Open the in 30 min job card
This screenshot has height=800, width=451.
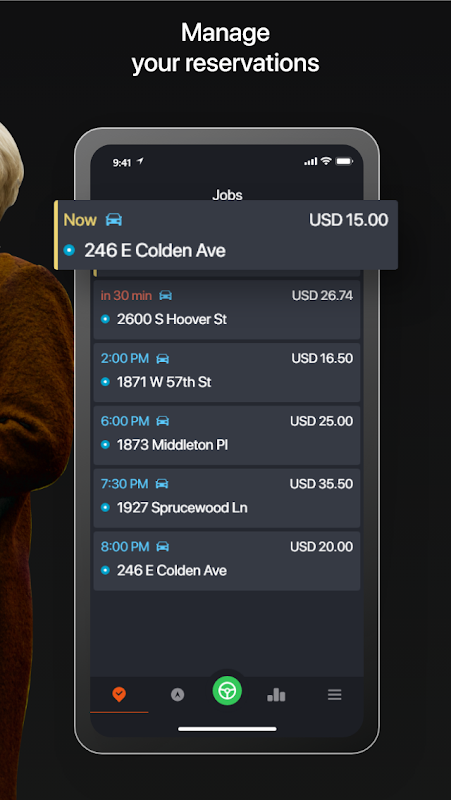227,310
